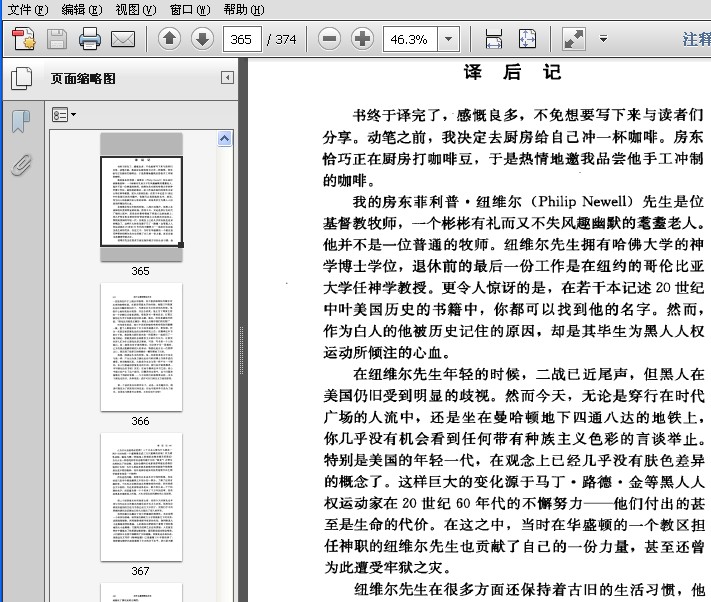Open the 注释 comments pane
This screenshot has height=602, width=711.
coord(696,40)
